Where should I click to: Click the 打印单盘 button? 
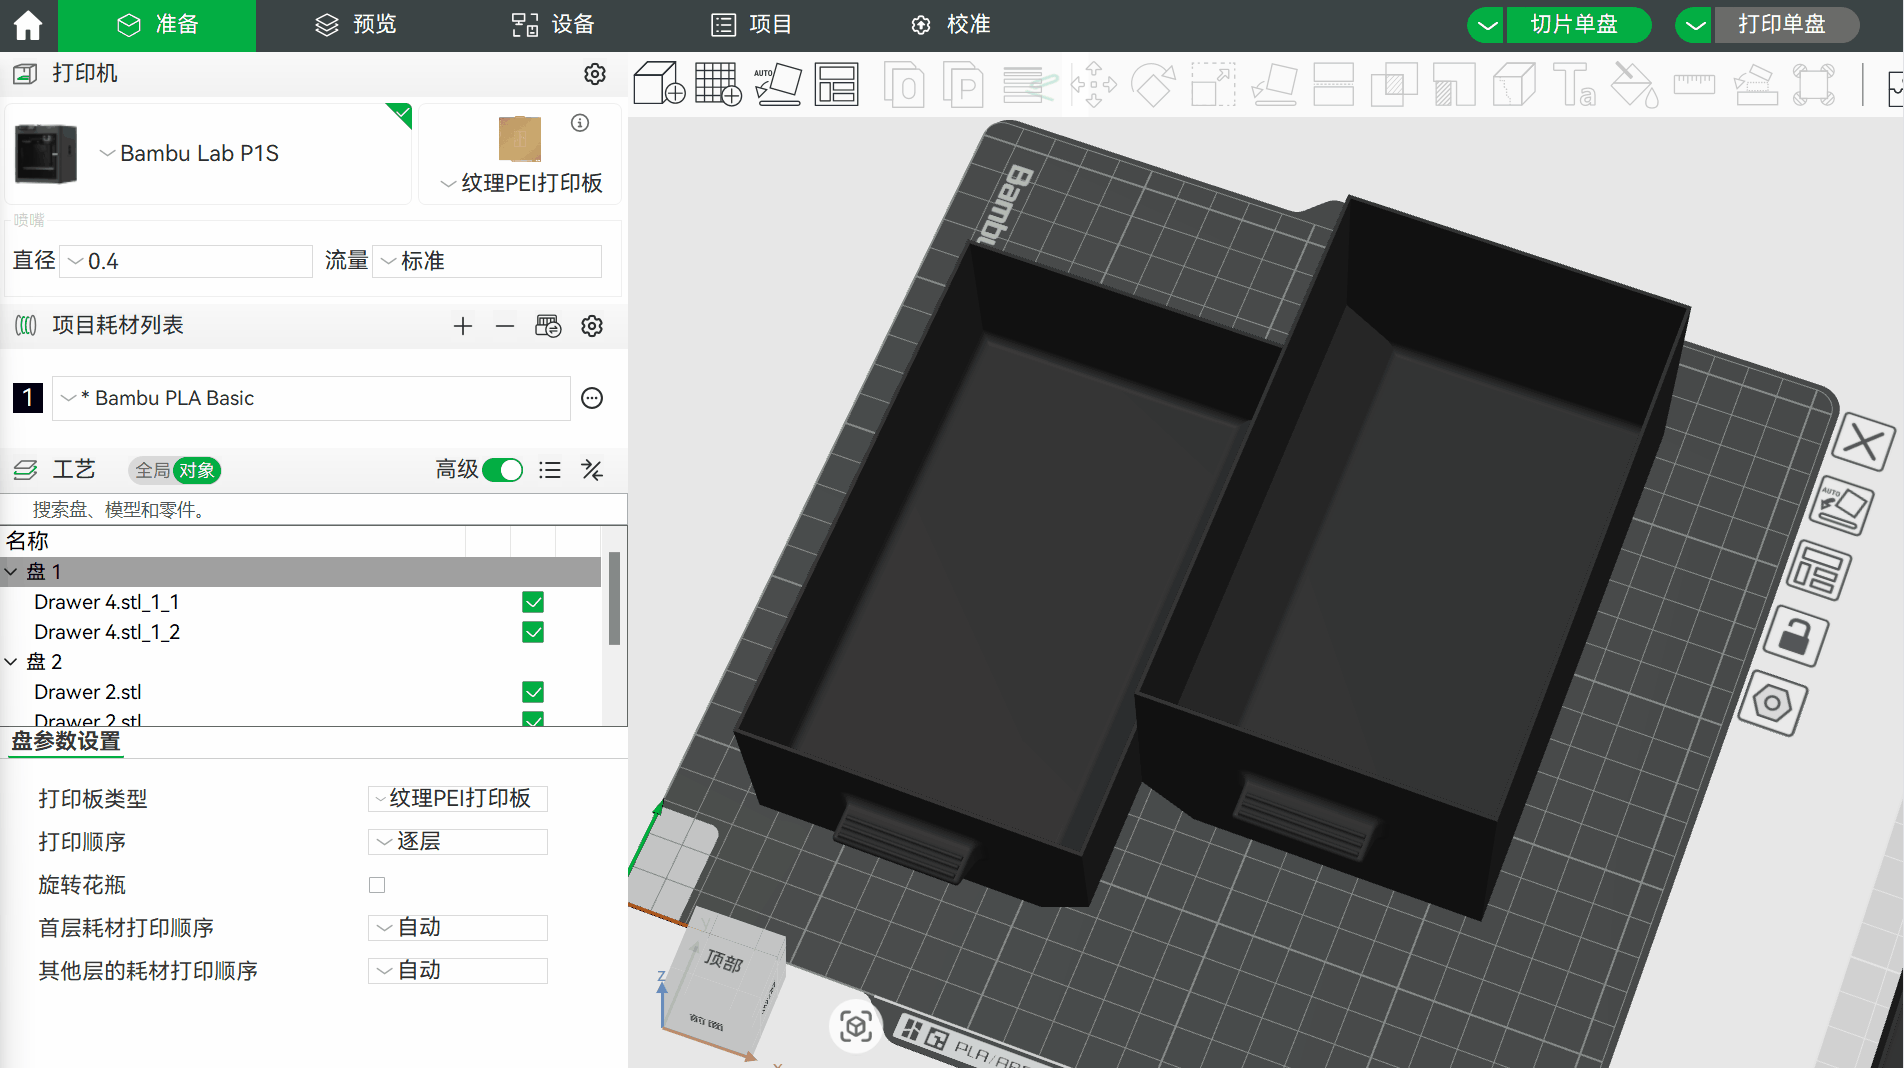tap(1786, 25)
